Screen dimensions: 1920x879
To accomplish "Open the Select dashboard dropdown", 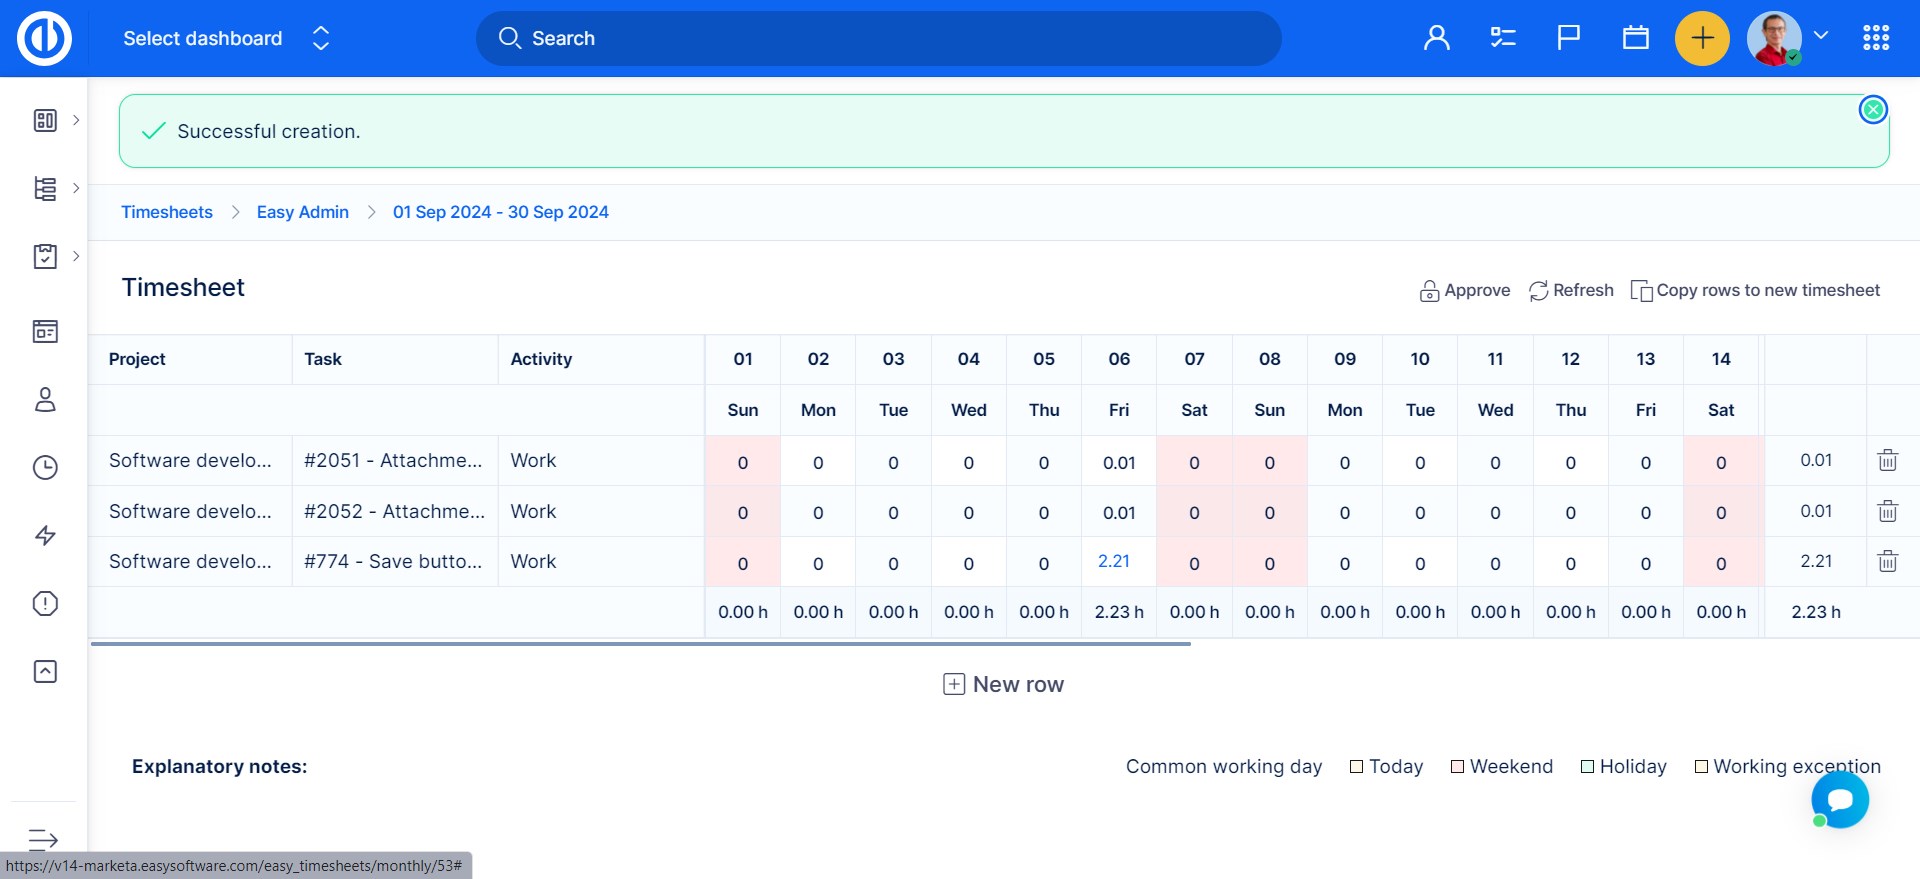I will 225,38.
